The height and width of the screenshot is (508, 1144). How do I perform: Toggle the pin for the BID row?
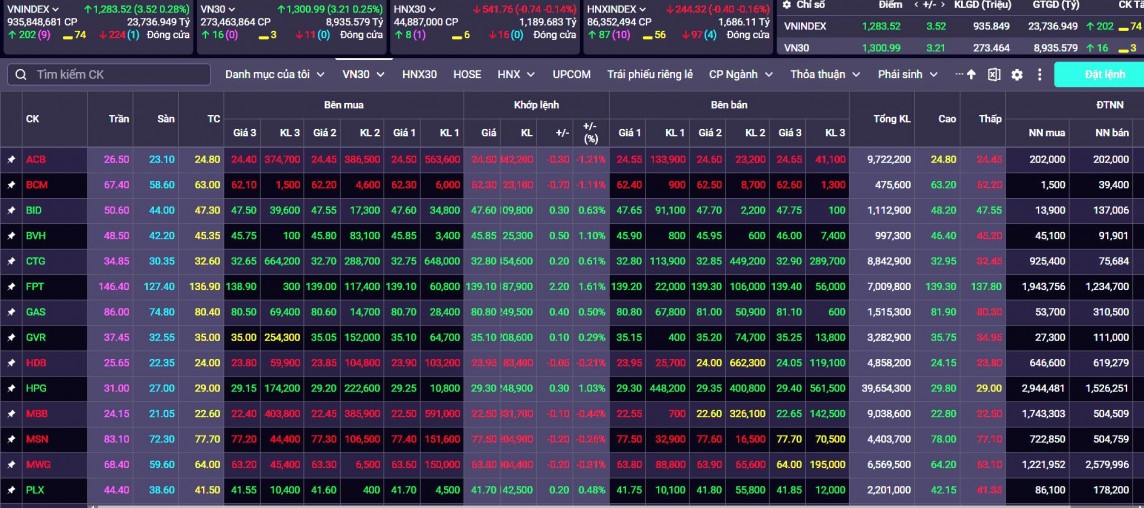11,210
